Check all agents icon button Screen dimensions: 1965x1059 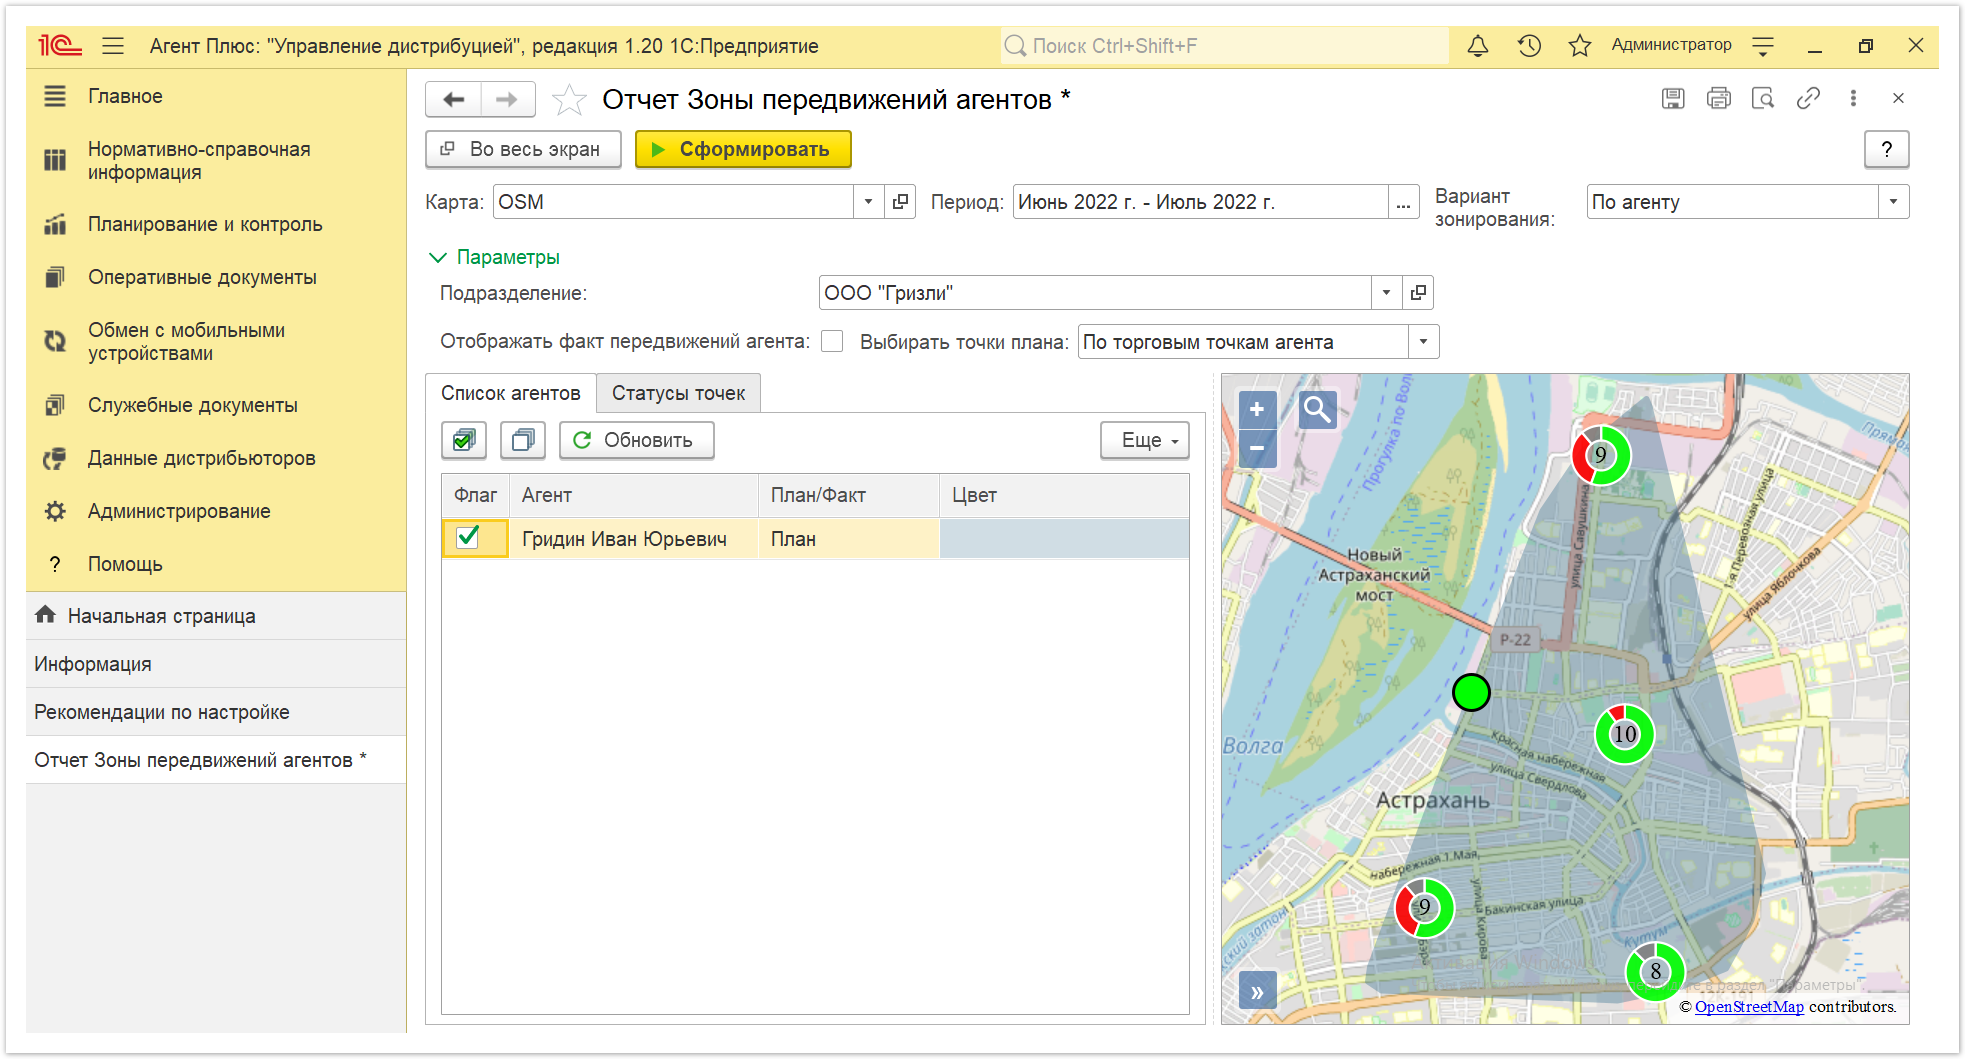pyautogui.click(x=464, y=440)
